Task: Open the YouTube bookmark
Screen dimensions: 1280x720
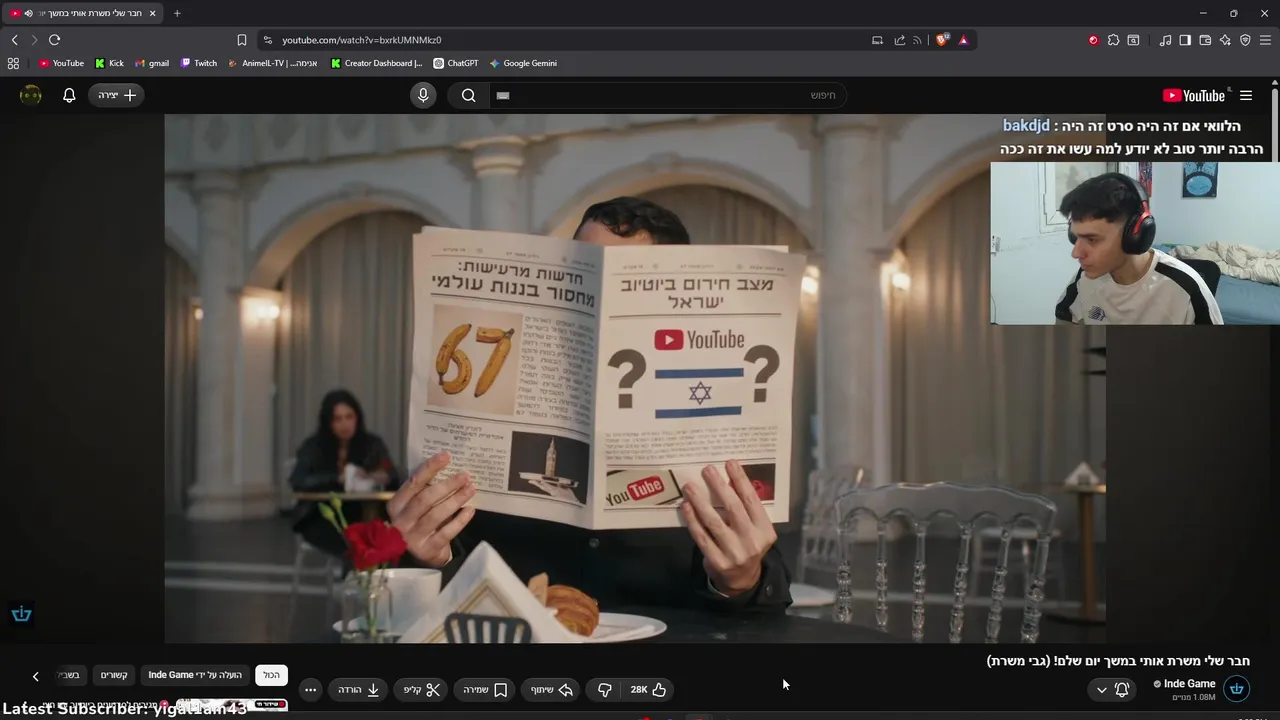Action: [61, 63]
